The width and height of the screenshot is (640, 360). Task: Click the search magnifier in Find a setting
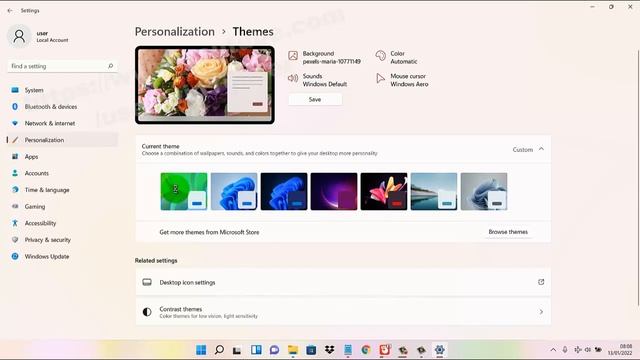pyautogui.click(x=110, y=66)
